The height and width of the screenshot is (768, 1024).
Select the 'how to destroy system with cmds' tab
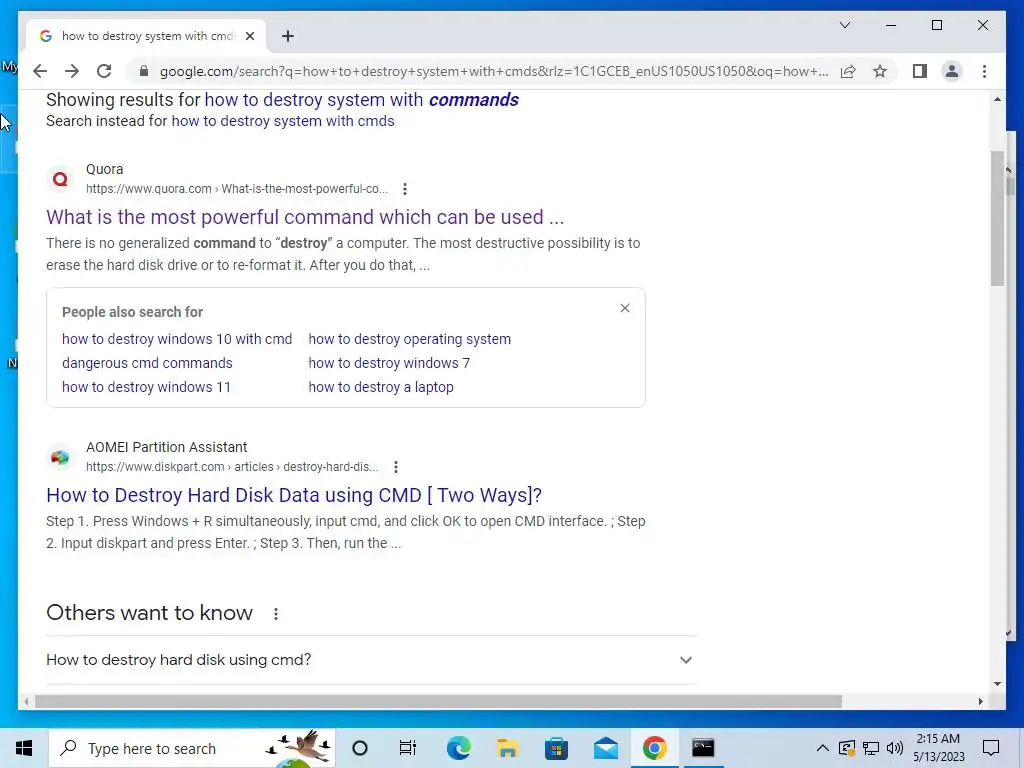(147, 36)
